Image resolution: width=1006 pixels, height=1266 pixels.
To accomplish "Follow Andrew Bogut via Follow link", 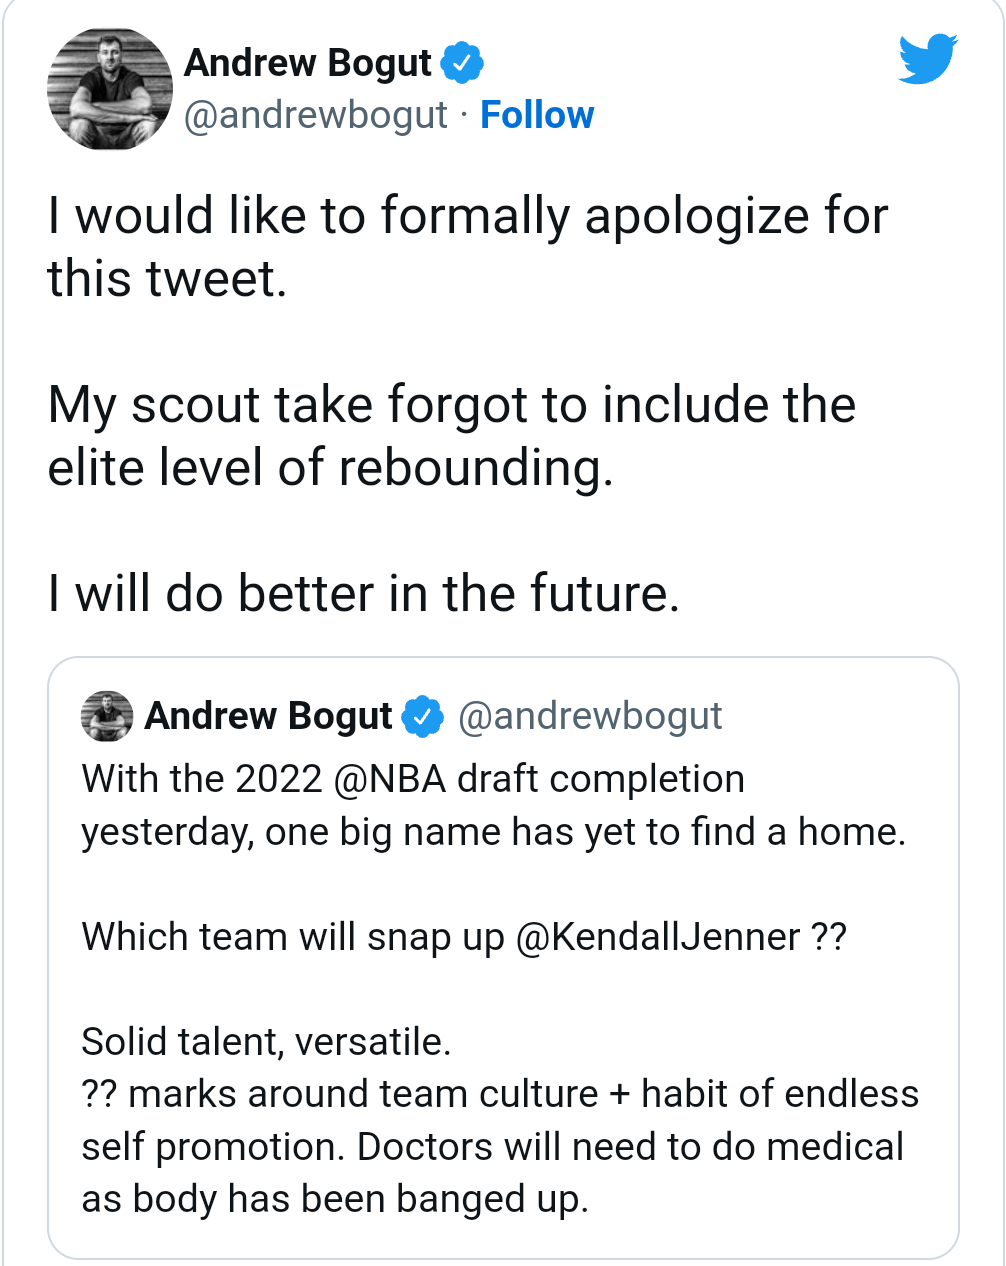I will (x=537, y=115).
